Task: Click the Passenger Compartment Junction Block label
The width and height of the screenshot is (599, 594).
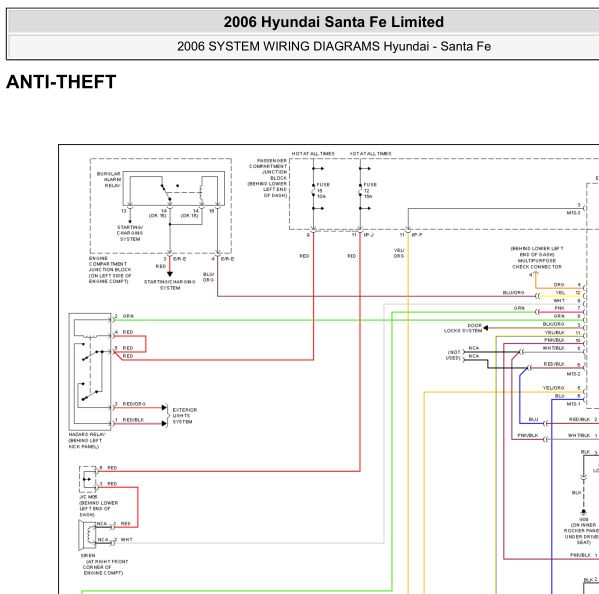Action: [x=267, y=178]
